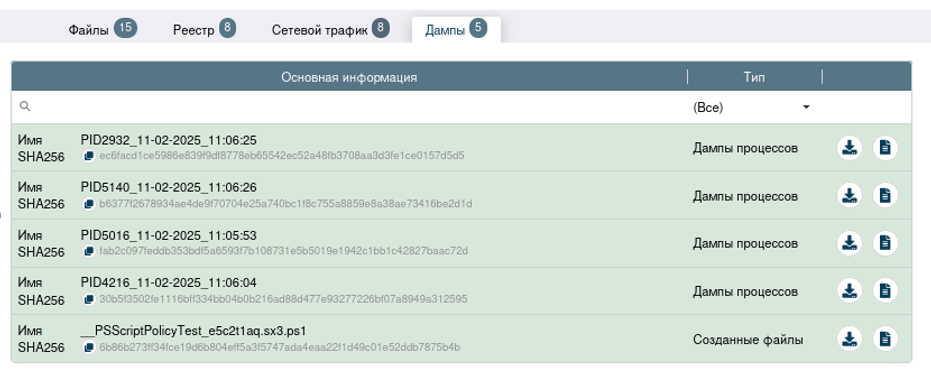Select the Дампы tab
The height and width of the screenshot is (375, 931).
(456, 29)
